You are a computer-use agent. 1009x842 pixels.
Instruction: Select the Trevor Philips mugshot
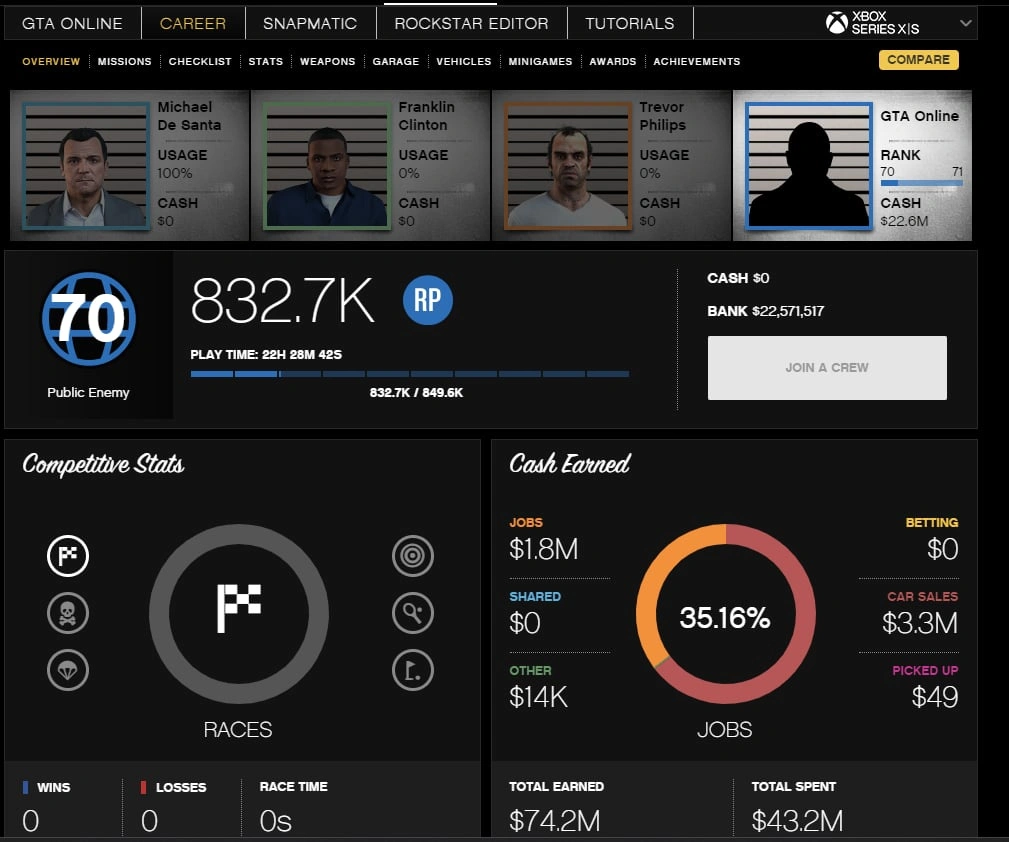point(568,165)
